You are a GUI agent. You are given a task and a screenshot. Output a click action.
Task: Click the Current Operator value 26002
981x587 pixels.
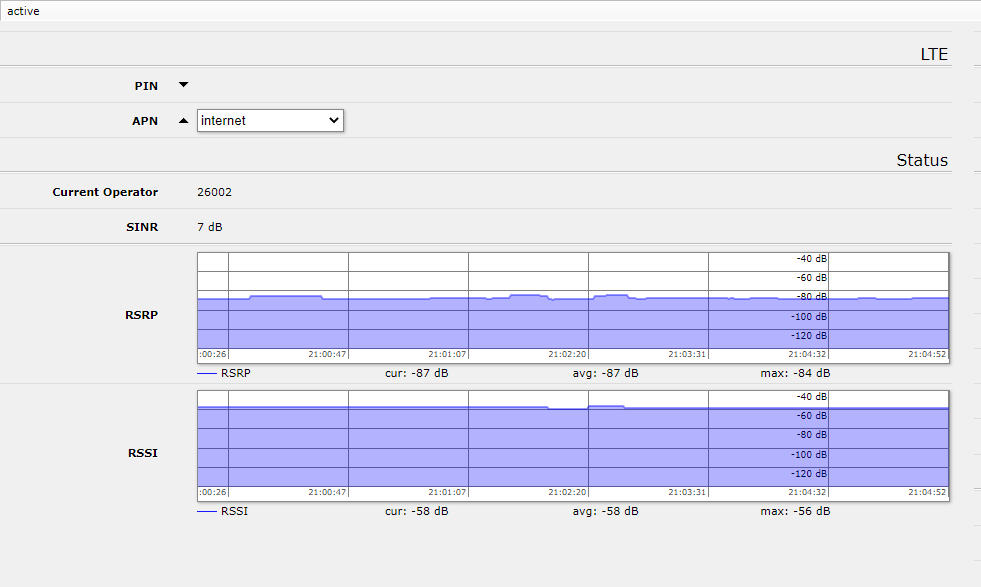(x=214, y=192)
